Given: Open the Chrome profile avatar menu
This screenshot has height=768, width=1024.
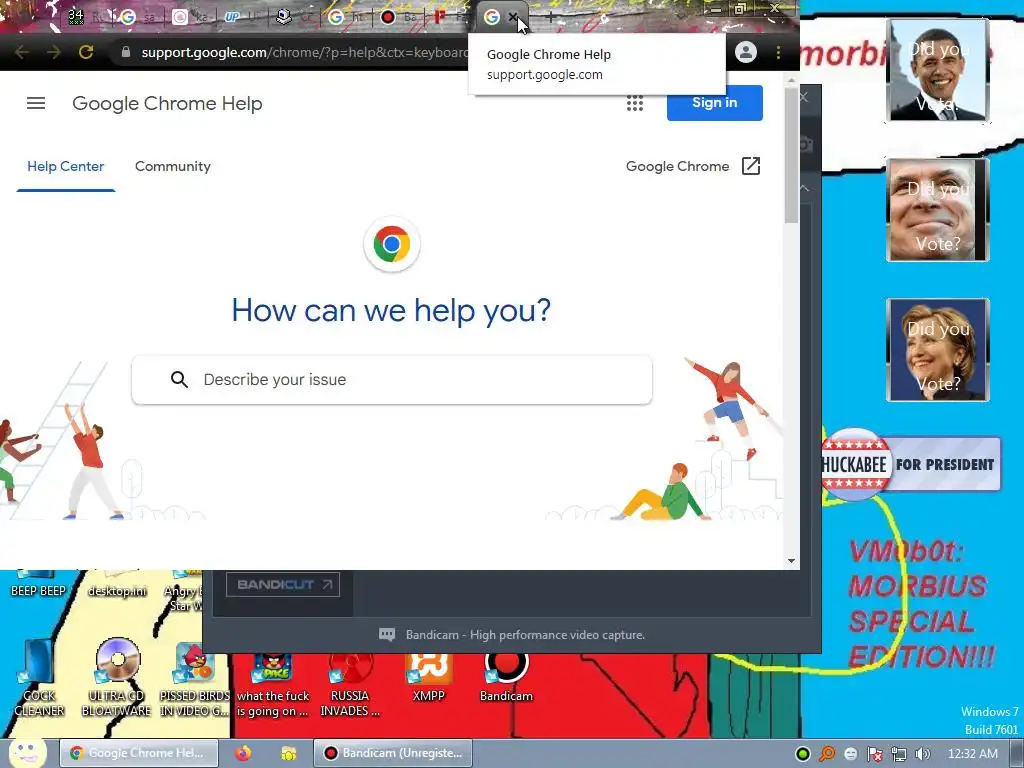Looking at the screenshot, I should click(x=746, y=52).
